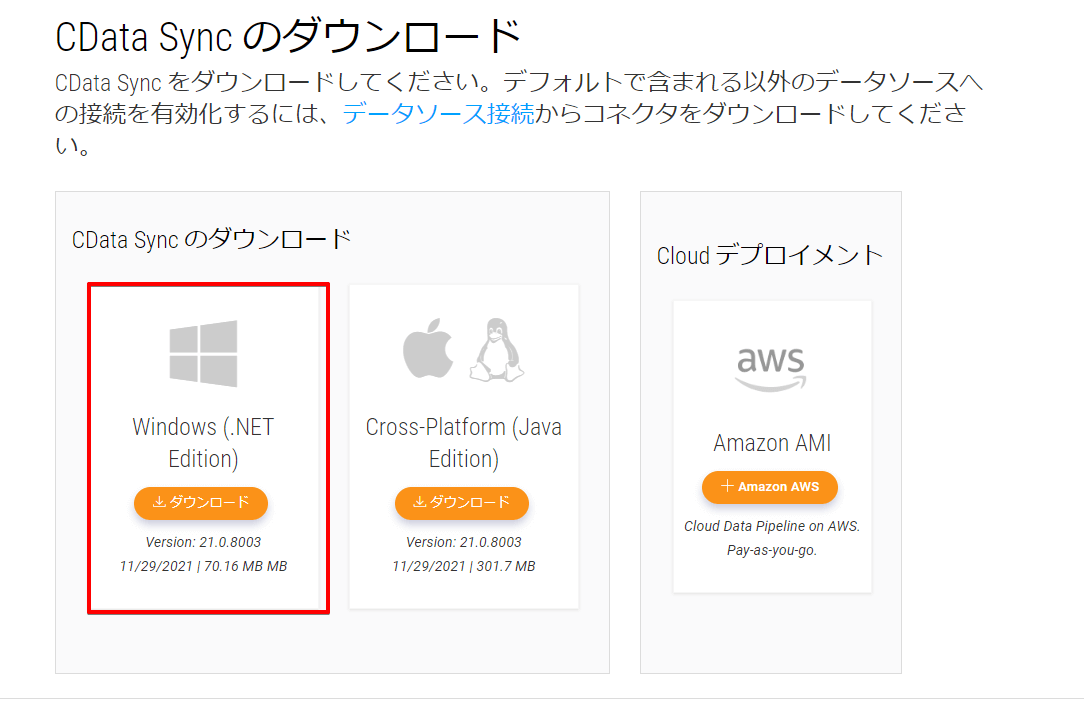
Task: Click download arrow icon on Windows button
Action: tap(159, 503)
